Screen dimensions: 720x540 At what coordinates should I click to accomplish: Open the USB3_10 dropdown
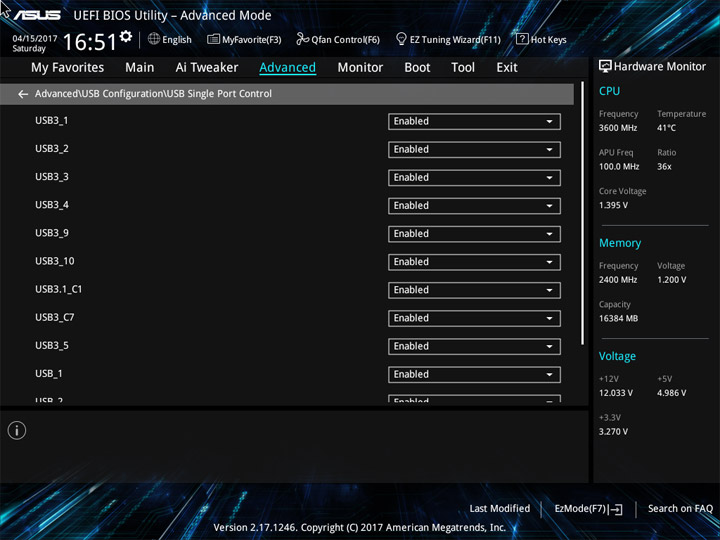click(474, 262)
